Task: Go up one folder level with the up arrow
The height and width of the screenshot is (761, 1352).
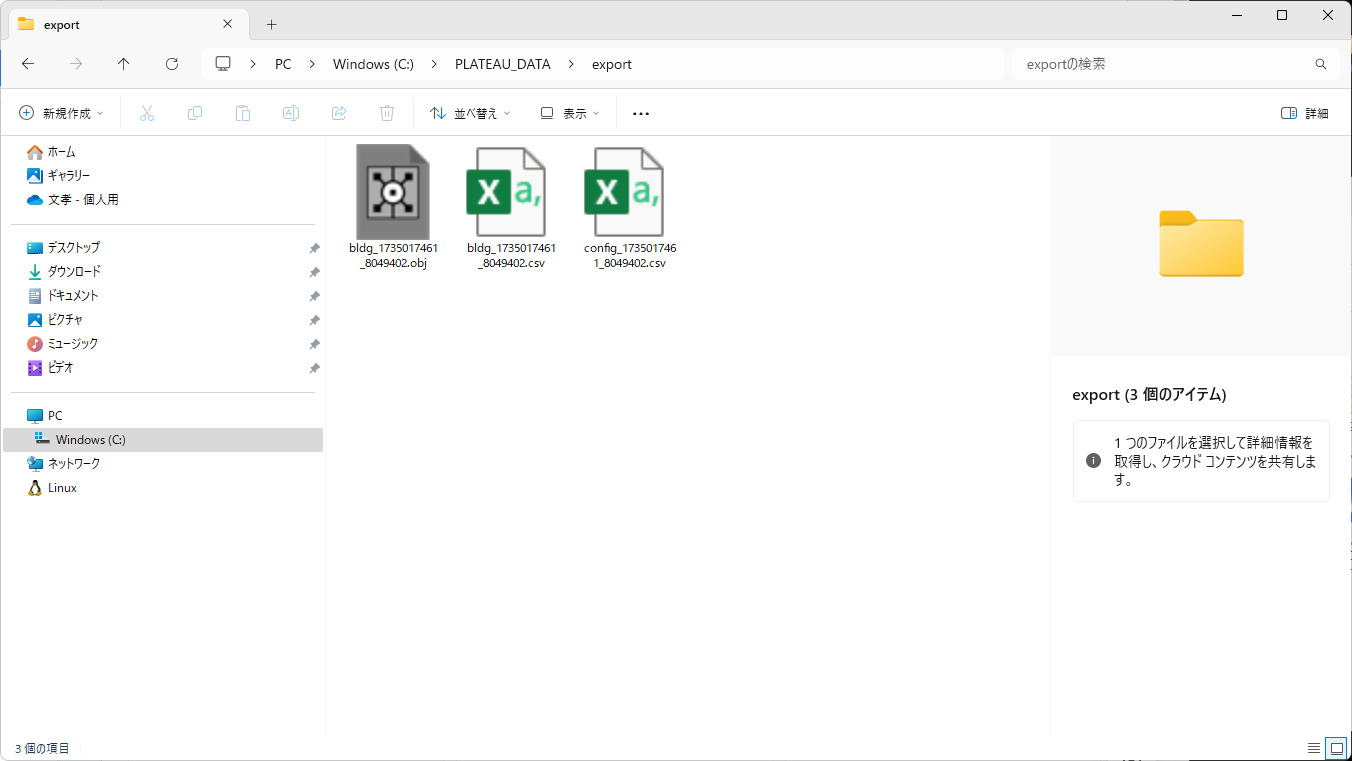Action: pos(124,64)
